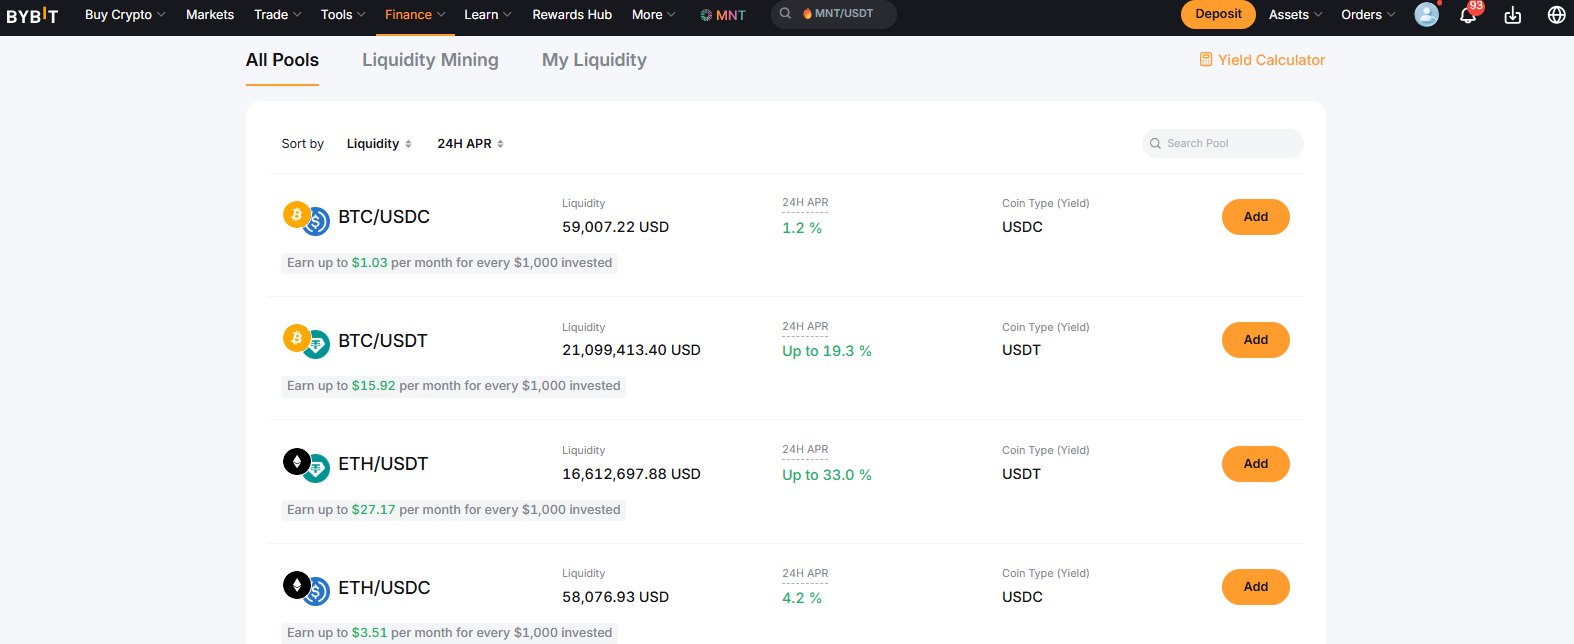Click the 16,612,697.88 USD liquidity value

[x=631, y=474]
